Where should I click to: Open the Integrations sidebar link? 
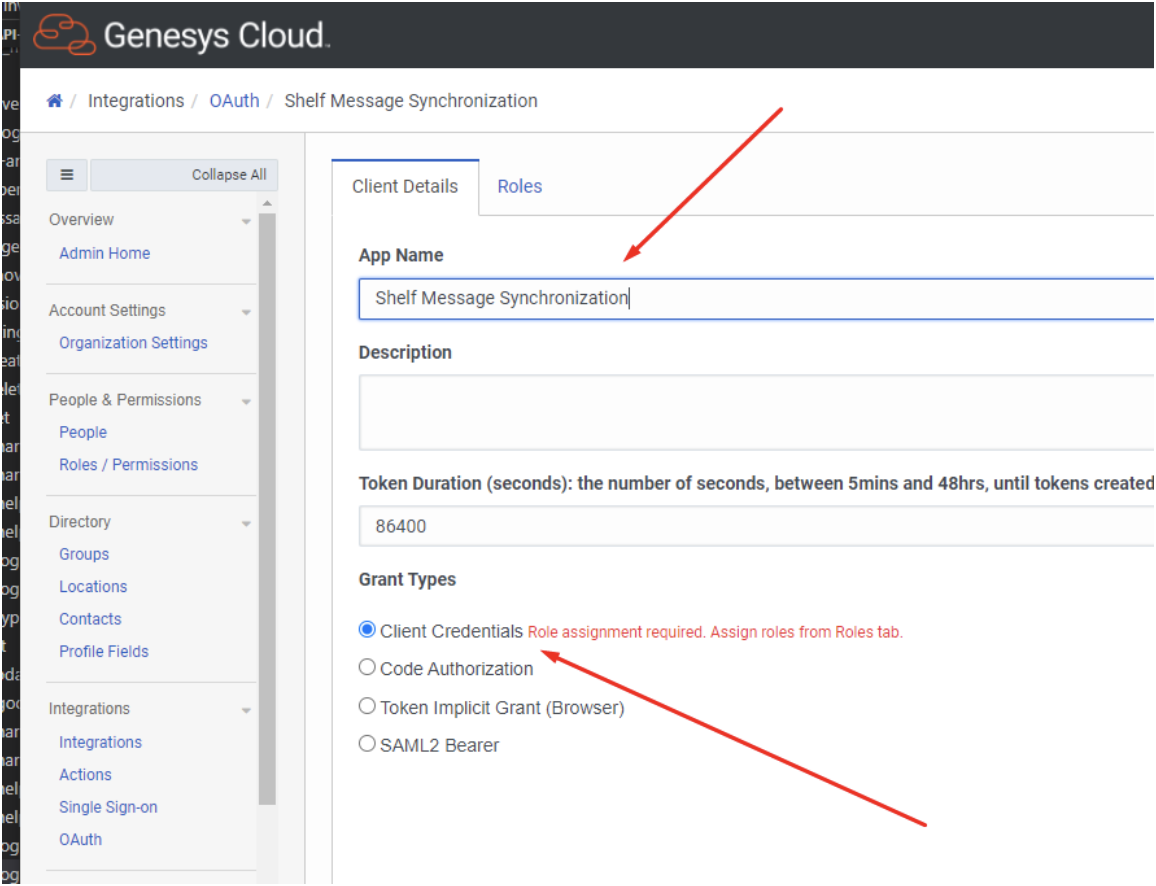(100, 742)
